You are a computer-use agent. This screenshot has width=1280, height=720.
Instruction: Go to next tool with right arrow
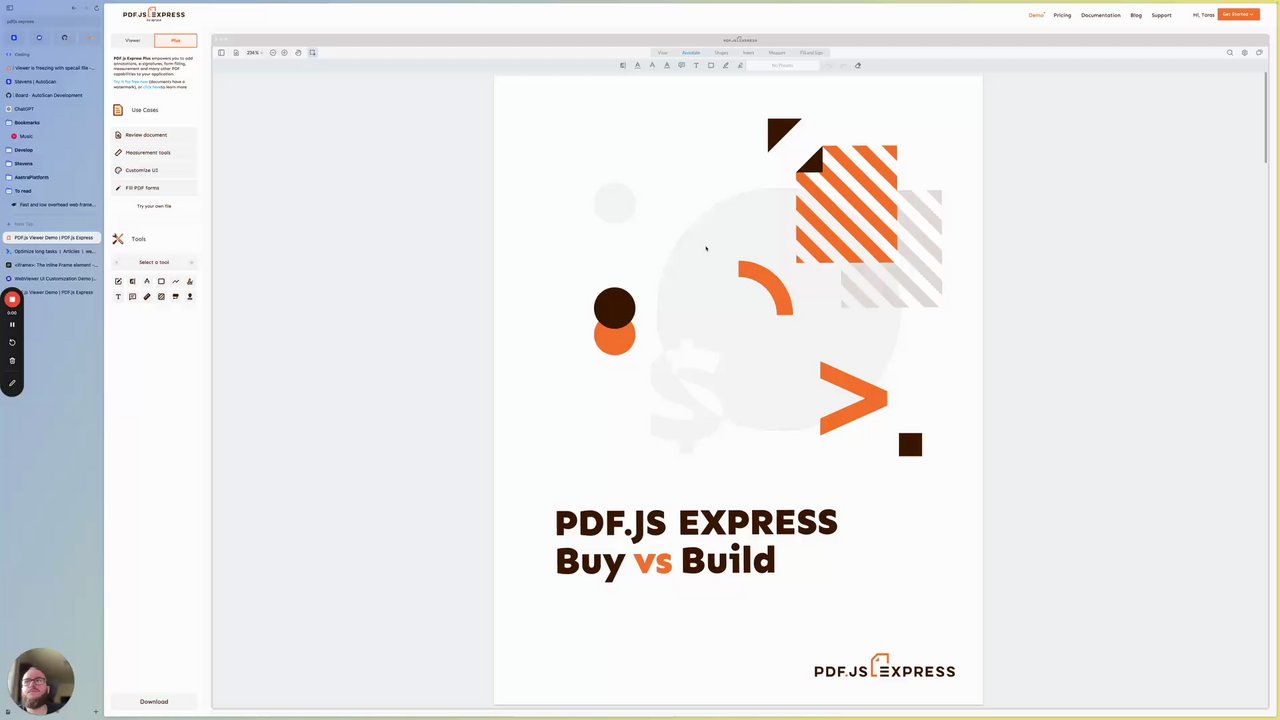coord(191,263)
